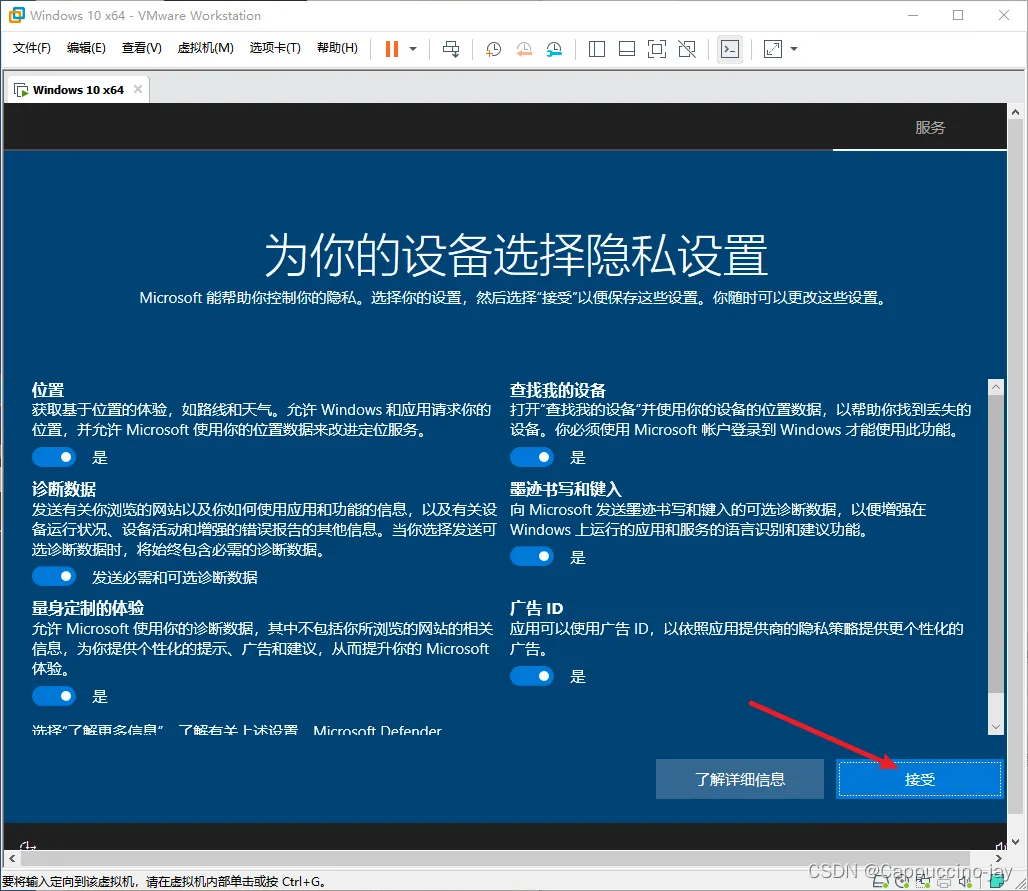Image resolution: width=1028 pixels, height=891 pixels.
Task: Open the snapshot manager wrench icon
Action: 555,49
